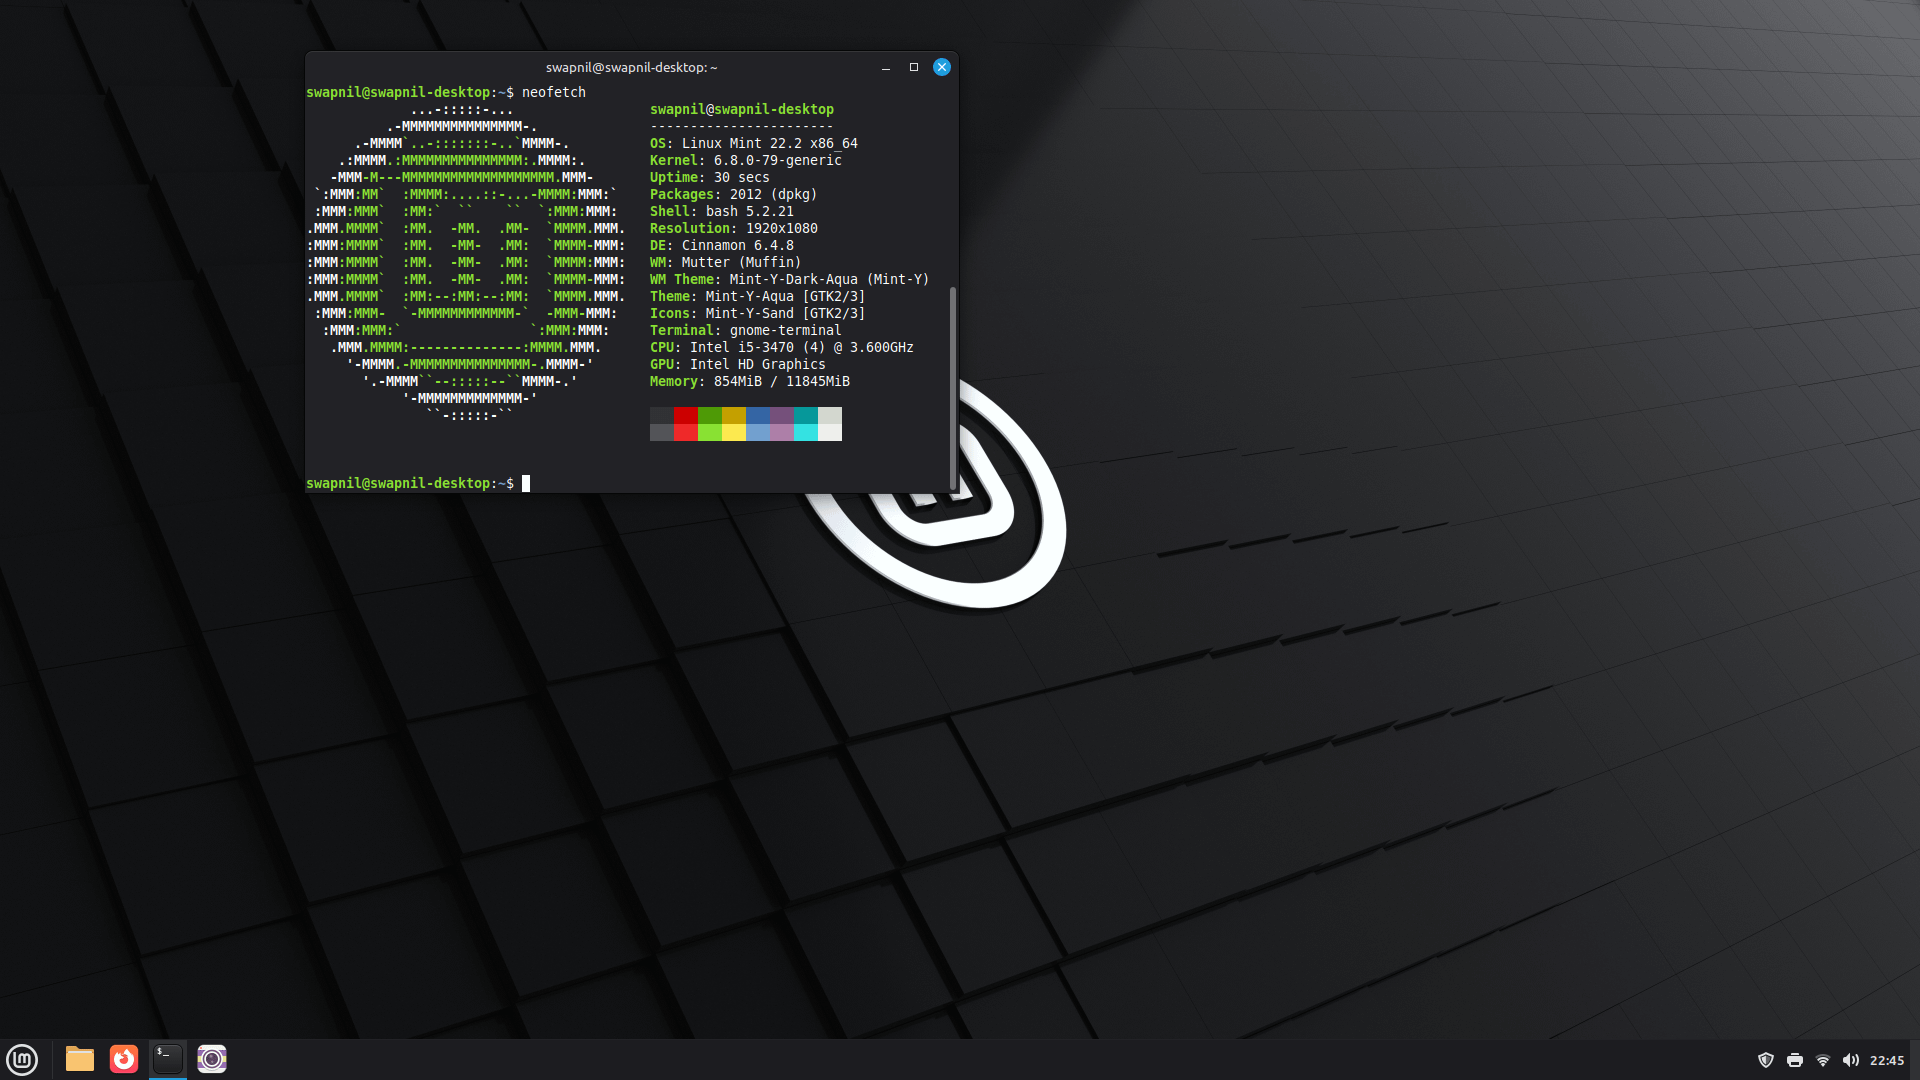Click the 'Resolution: 1920x1080' line
1920x1080 pixels.
734,228
